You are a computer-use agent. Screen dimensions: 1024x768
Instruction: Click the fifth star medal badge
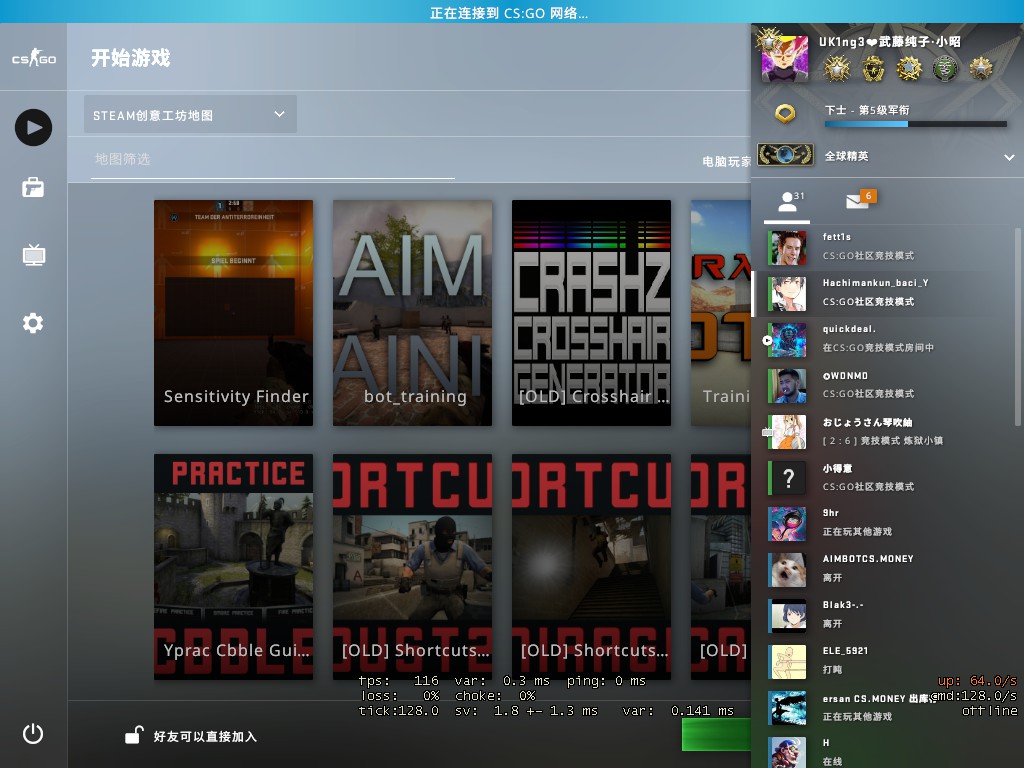click(980, 69)
